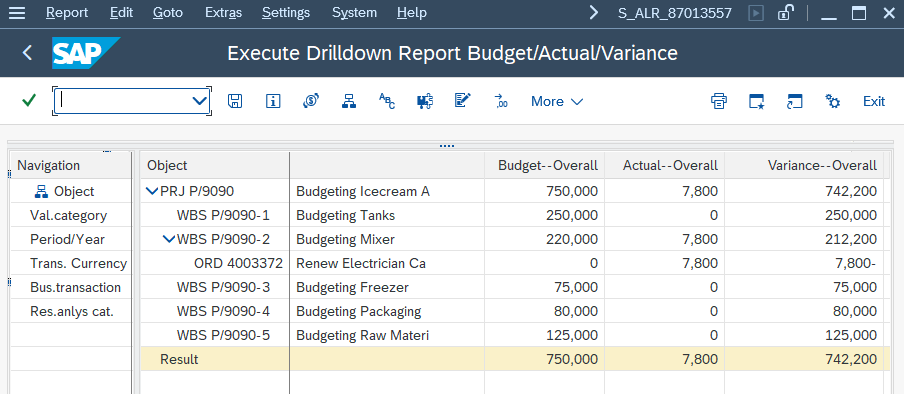This screenshot has height=394, width=904.
Task: Click the ABC characteristic sort icon
Action: [387, 101]
